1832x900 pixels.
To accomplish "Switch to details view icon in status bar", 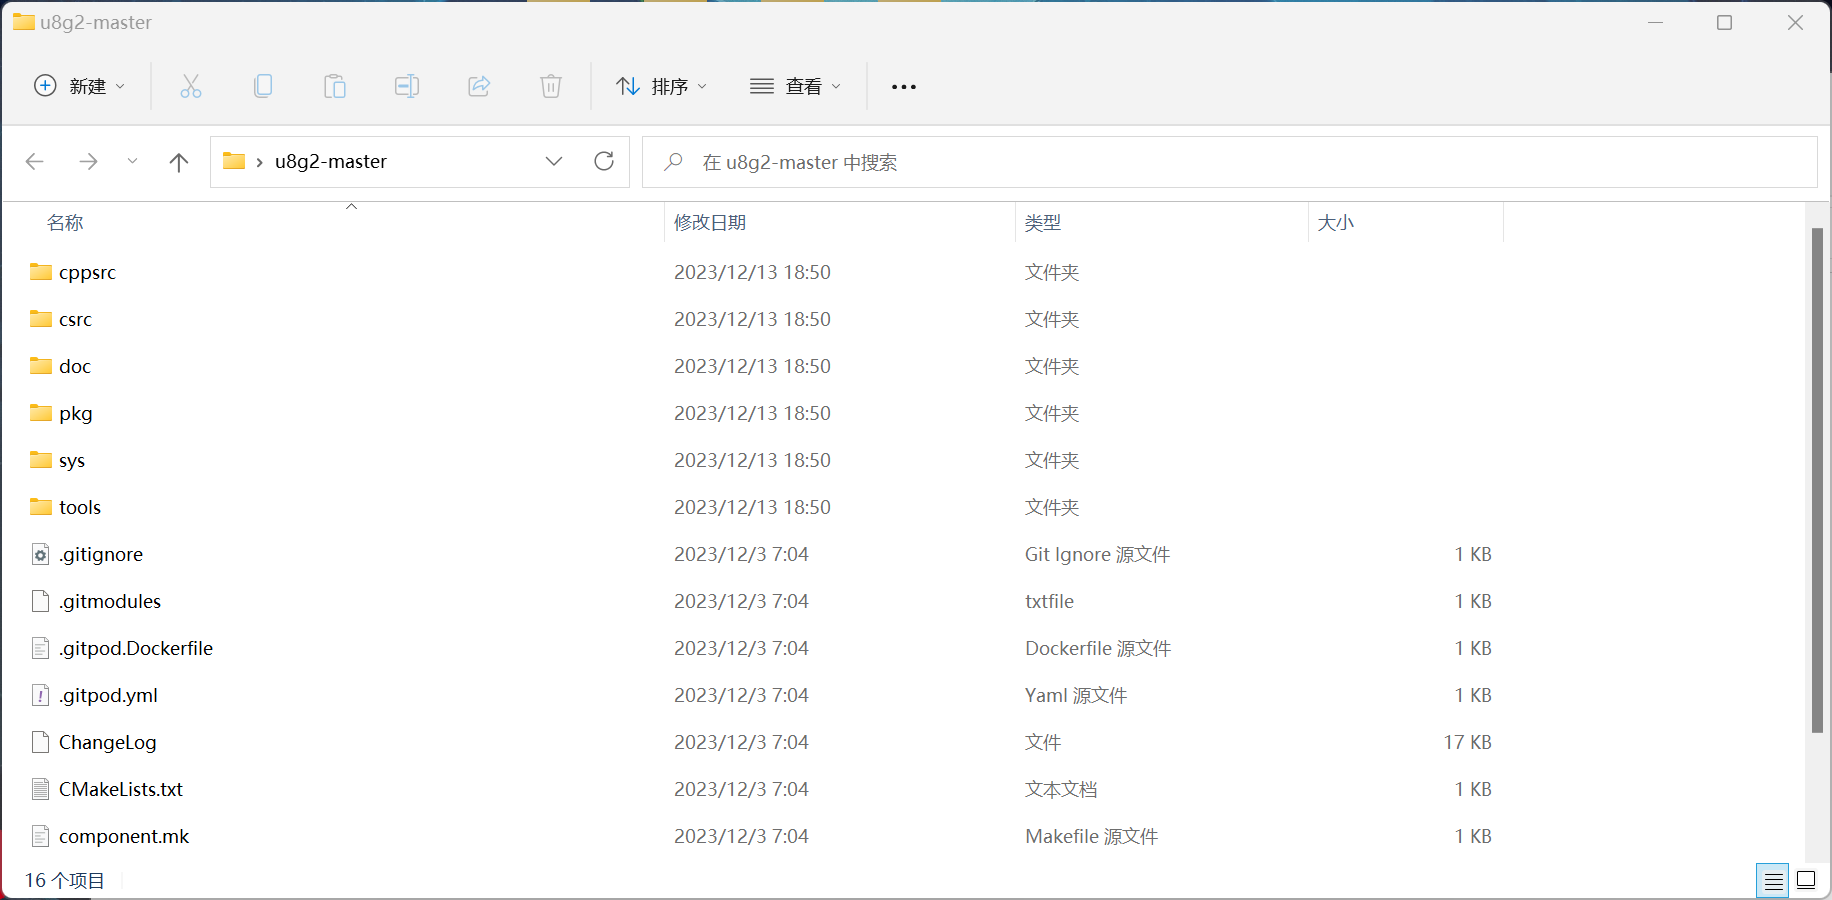I will pyautogui.click(x=1773, y=880).
